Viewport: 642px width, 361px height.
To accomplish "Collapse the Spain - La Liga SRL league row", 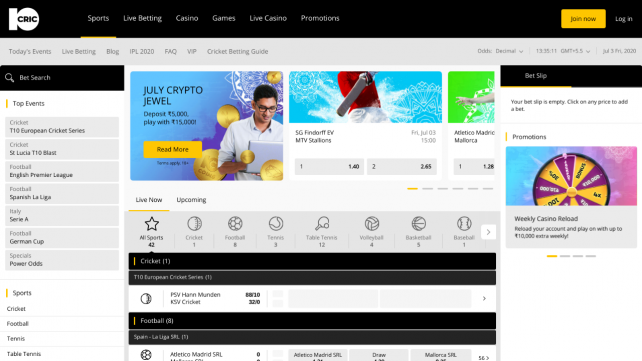I will (312, 337).
